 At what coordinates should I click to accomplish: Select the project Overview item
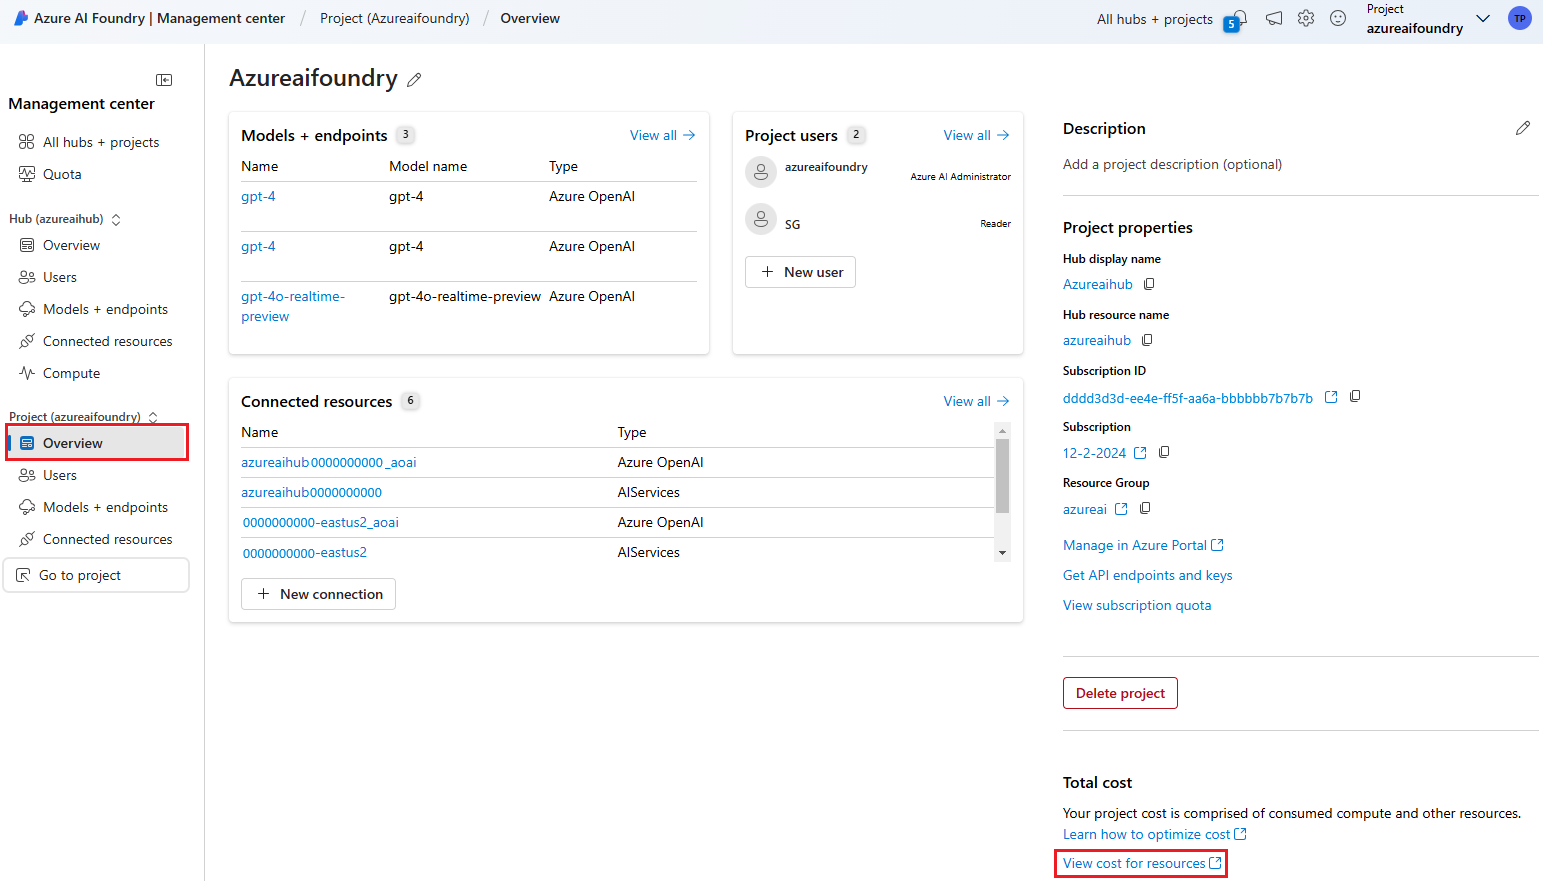pos(97,443)
